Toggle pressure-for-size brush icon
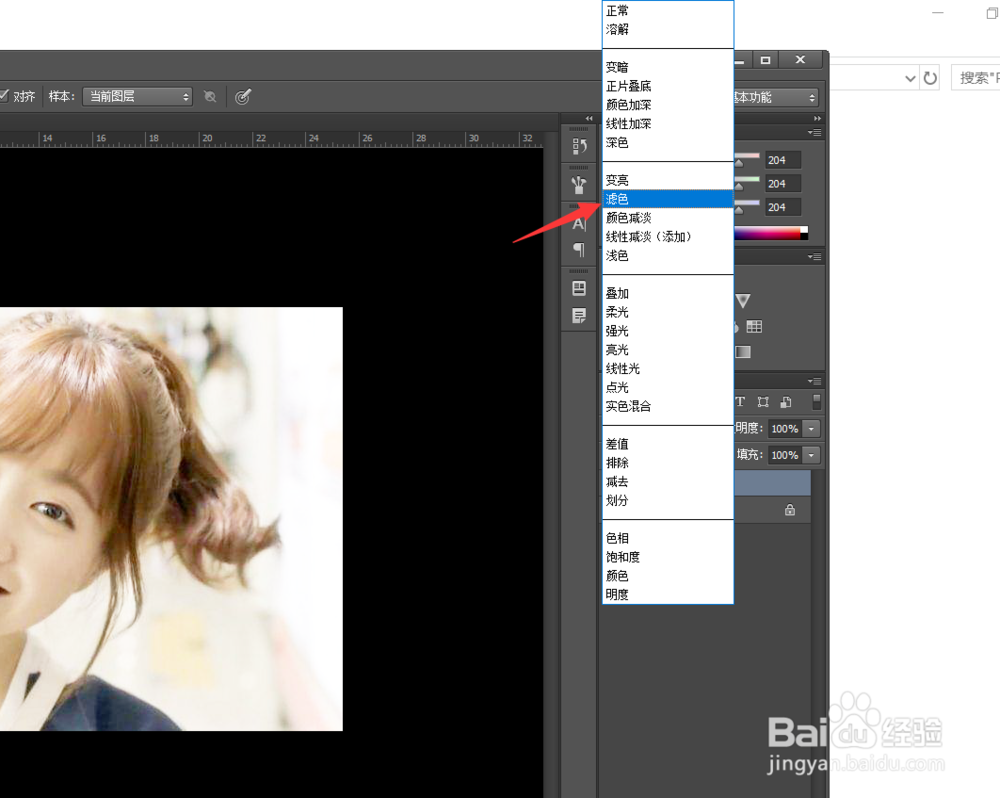Image resolution: width=1000 pixels, height=798 pixels. pyautogui.click(x=243, y=96)
